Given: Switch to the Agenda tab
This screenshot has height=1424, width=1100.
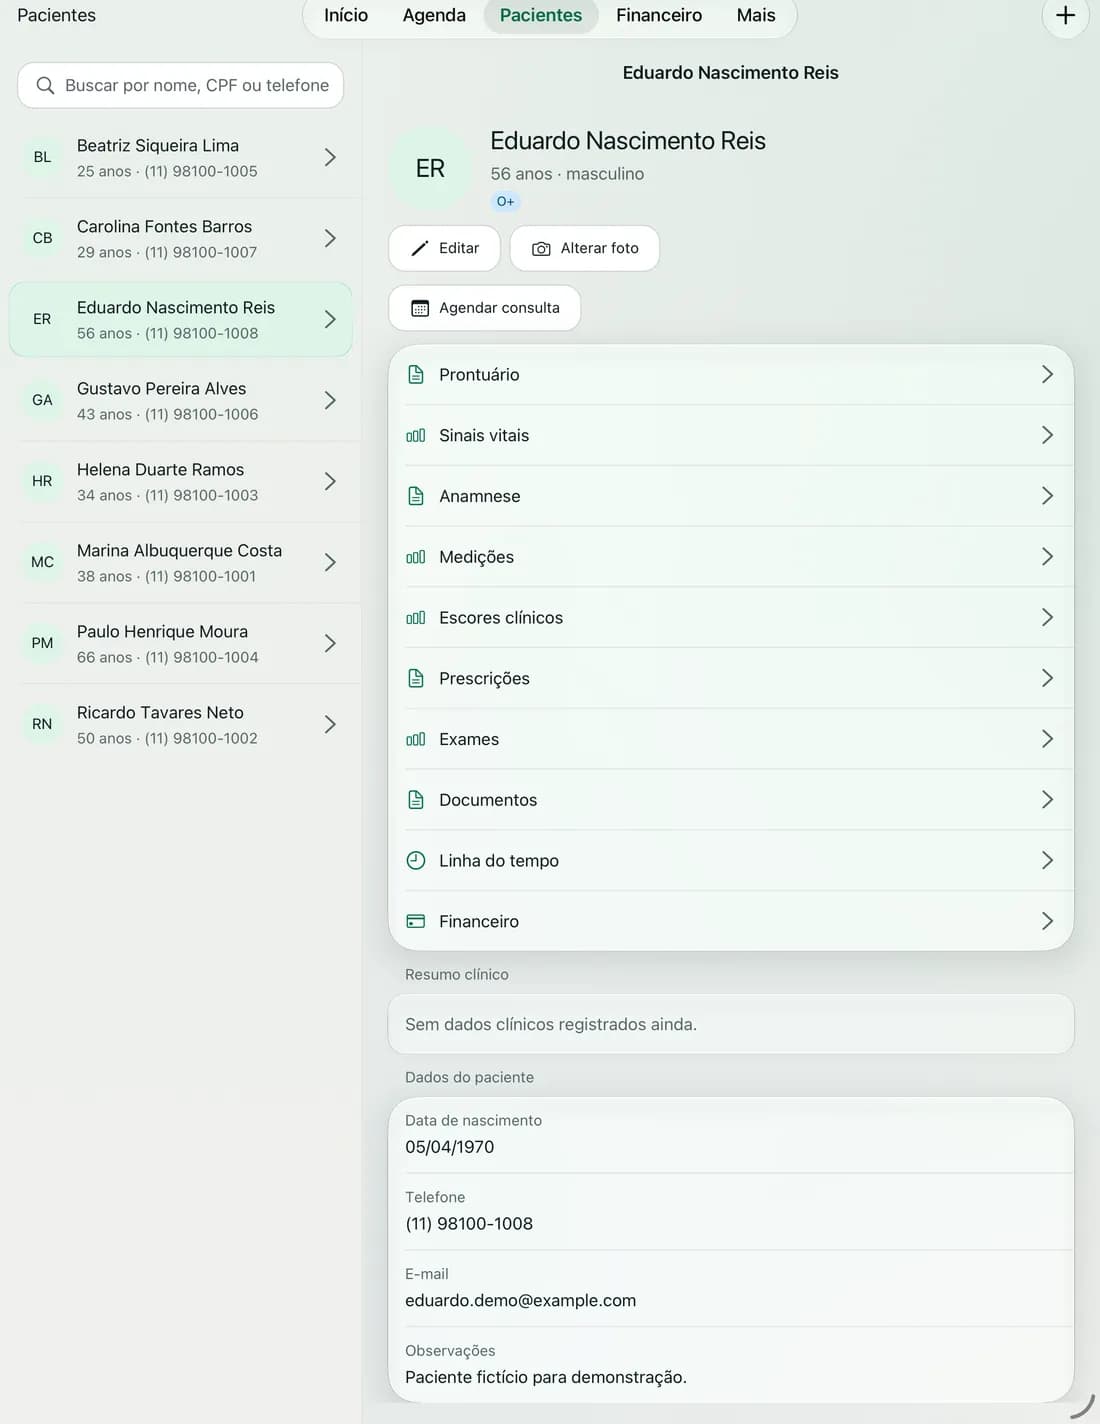Looking at the screenshot, I should [434, 15].
